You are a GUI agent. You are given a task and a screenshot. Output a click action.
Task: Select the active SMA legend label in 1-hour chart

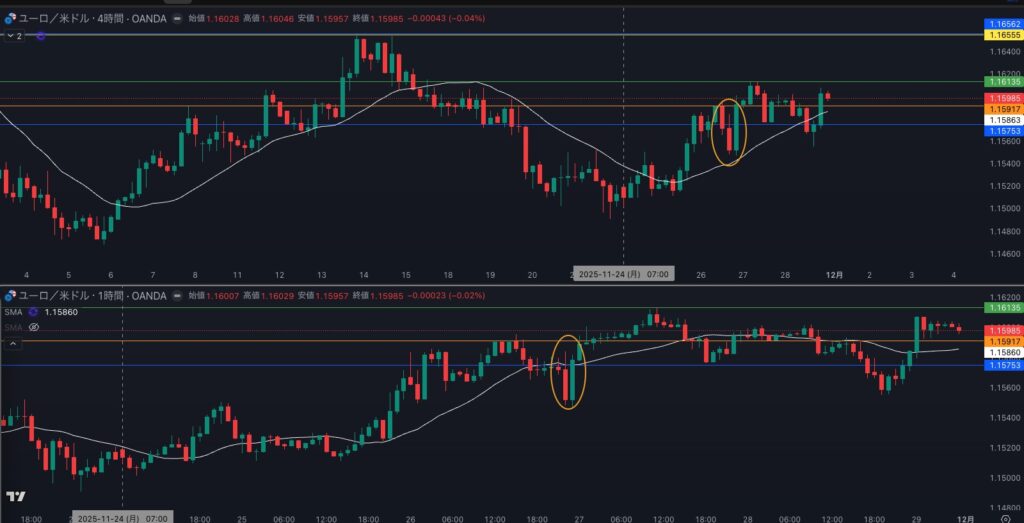pos(13,312)
